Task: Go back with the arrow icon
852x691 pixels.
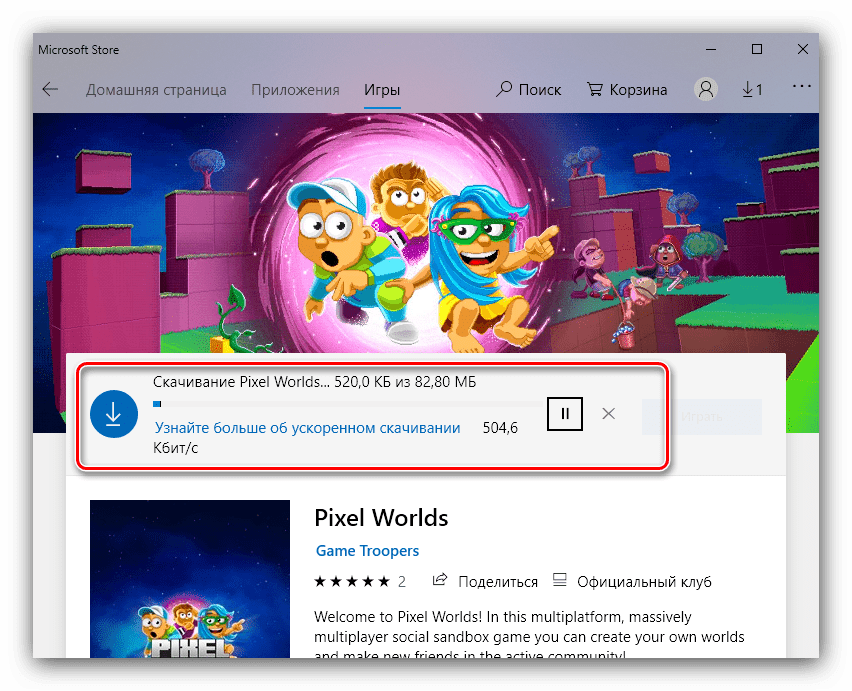Action: (x=50, y=89)
